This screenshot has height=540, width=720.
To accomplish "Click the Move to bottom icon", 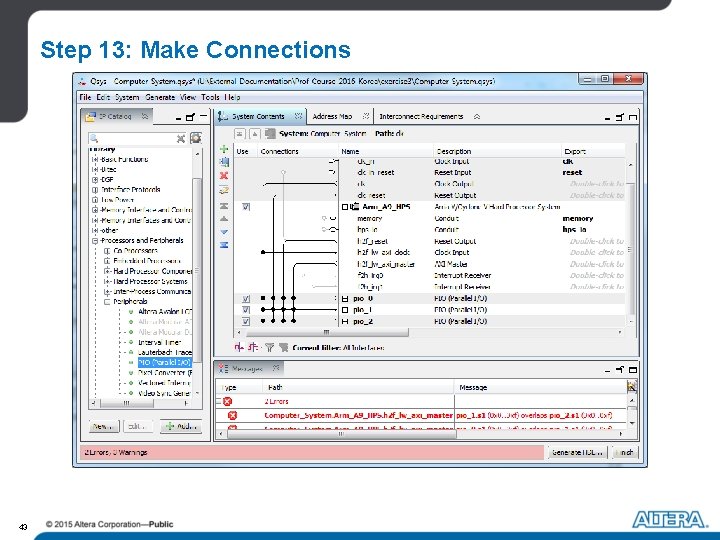I will [x=224, y=245].
